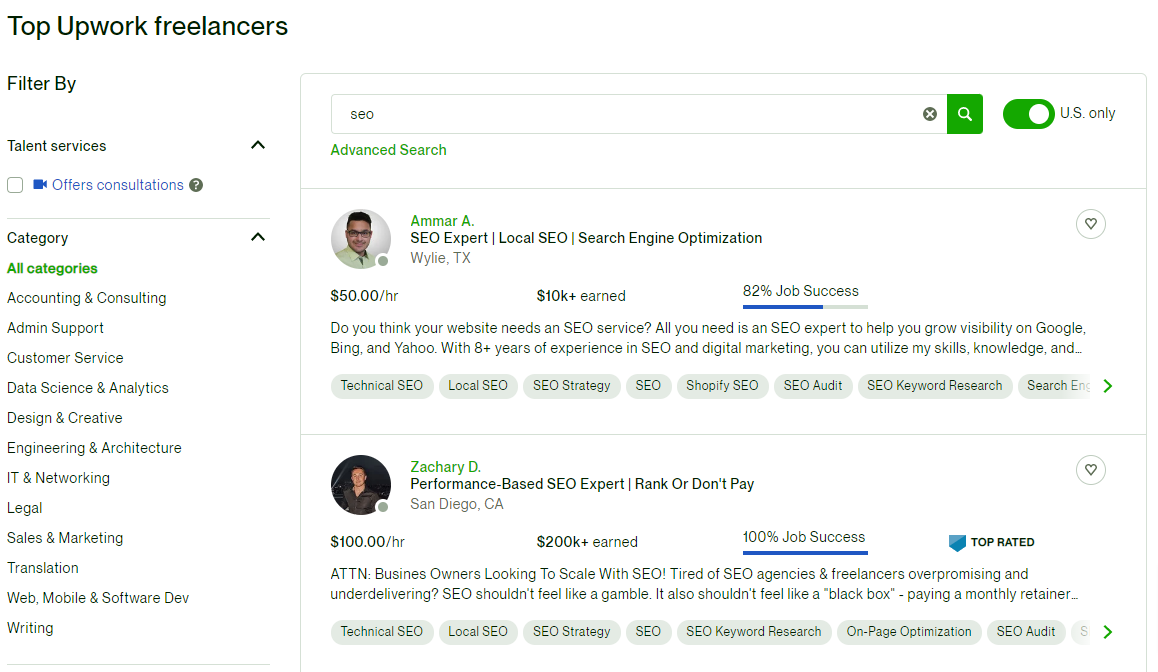Open Advanced Search link
This screenshot has width=1158, height=672.
coord(388,150)
